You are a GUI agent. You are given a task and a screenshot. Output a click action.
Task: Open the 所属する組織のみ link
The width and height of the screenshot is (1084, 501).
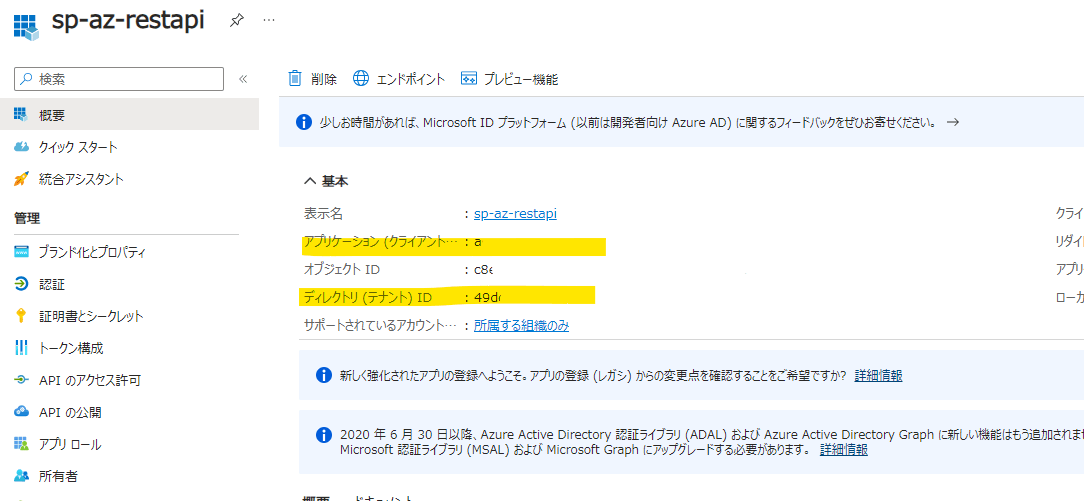[x=521, y=325]
